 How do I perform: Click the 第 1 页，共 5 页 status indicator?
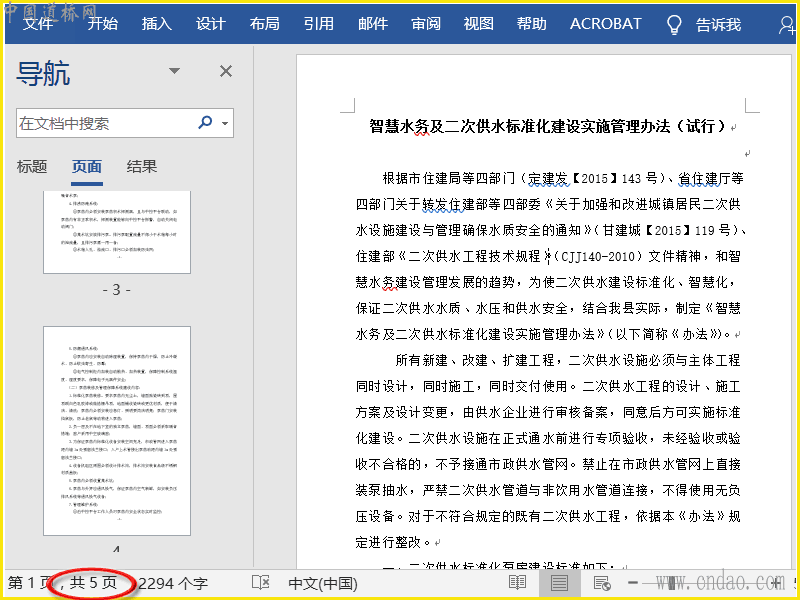coord(62,583)
